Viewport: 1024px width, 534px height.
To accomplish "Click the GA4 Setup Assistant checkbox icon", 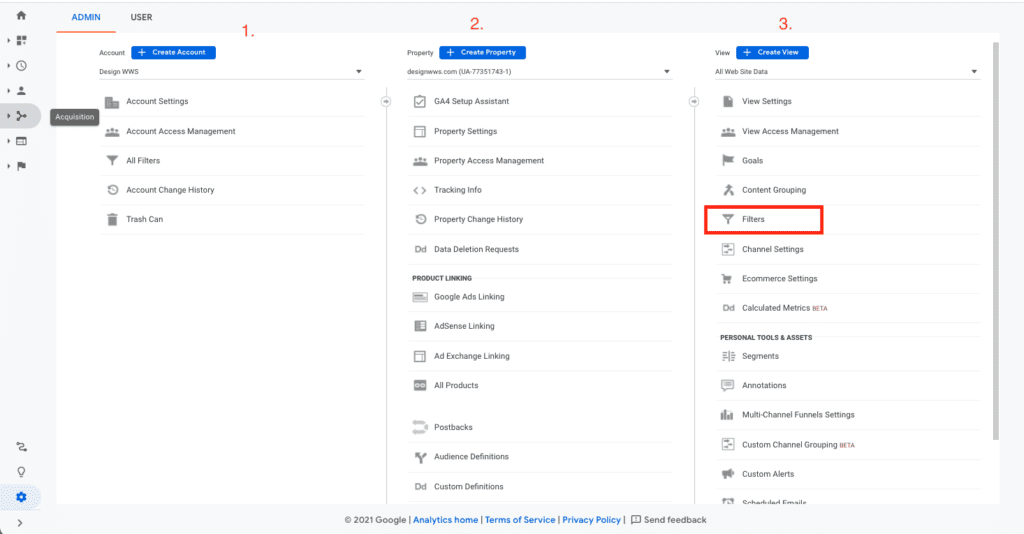I will click(420, 101).
